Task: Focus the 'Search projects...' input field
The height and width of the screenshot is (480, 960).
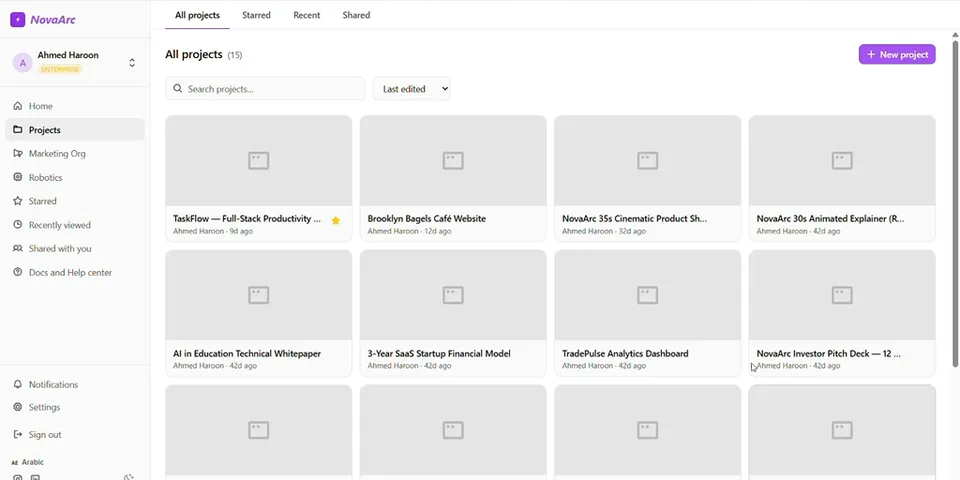Action: (x=265, y=89)
